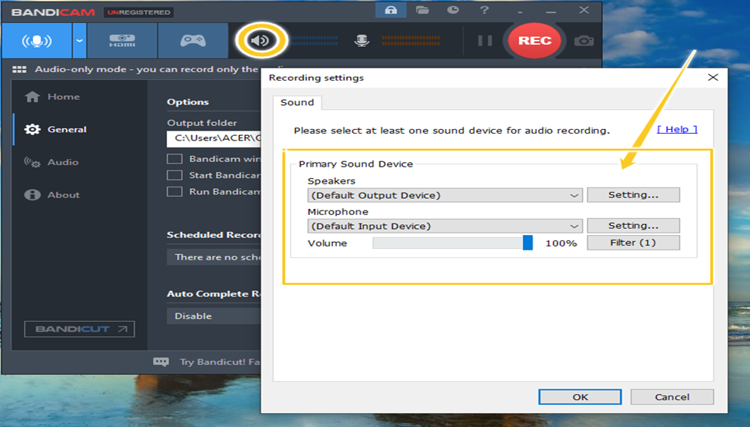Expand the recording mode dropdown arrow
750x427 pixels.
[79, 41]
